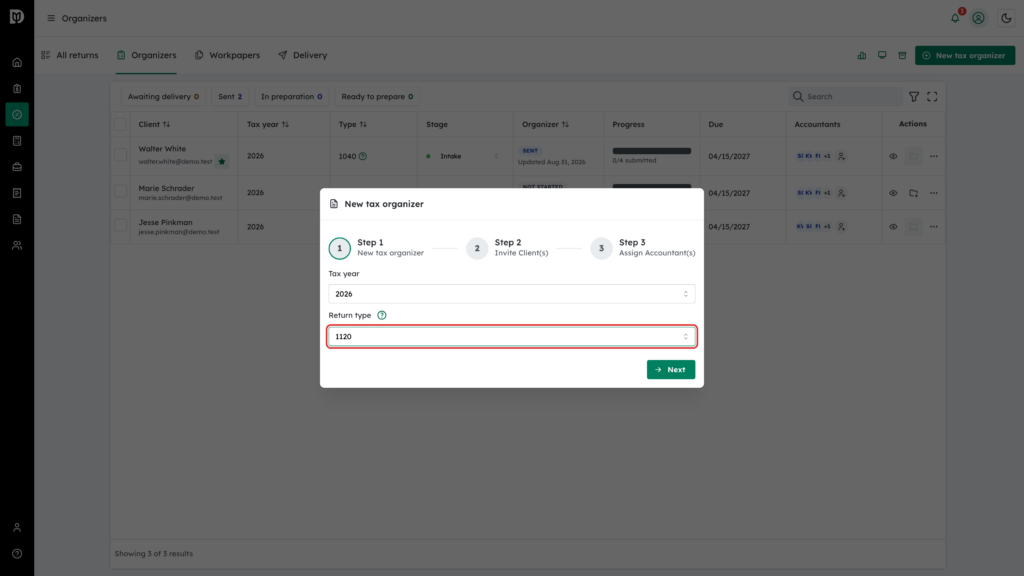This screenshot has height=576, width=1024.
Task: View Walter White's organizer with the eye icon
Action: pyautogui.click(x=893, y=156)
